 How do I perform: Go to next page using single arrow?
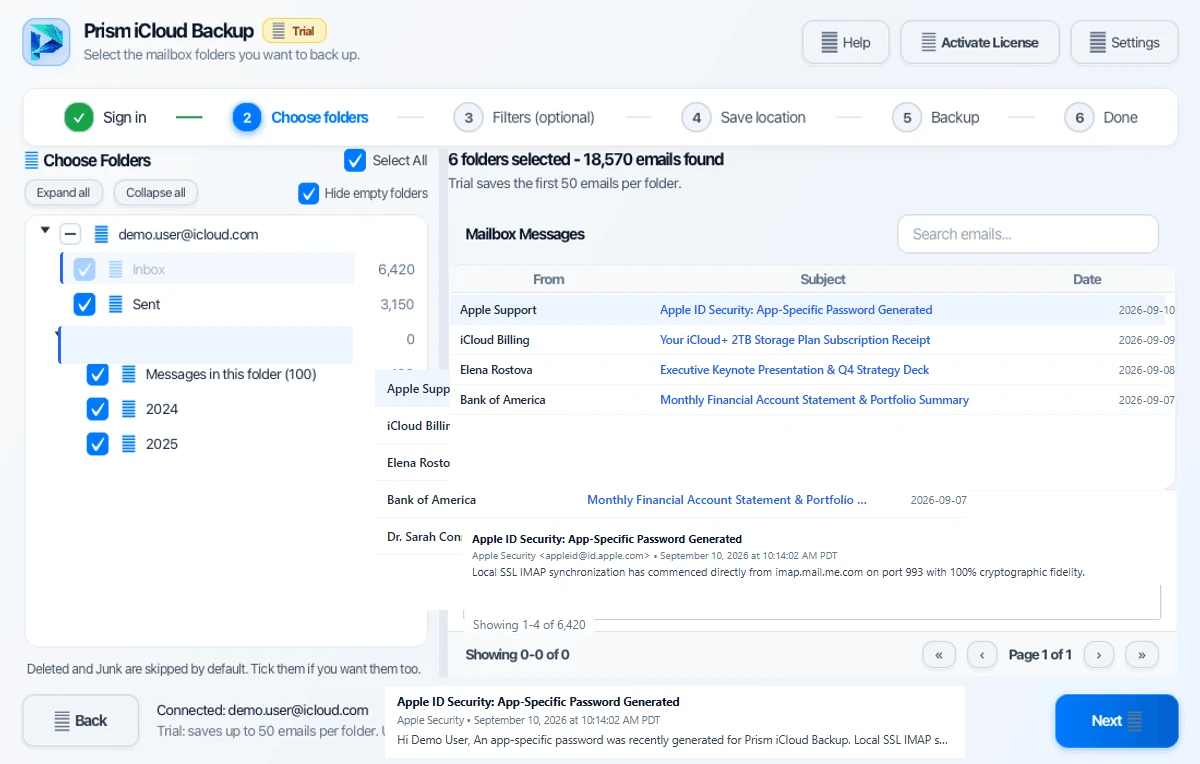[x=1099, y=655]
